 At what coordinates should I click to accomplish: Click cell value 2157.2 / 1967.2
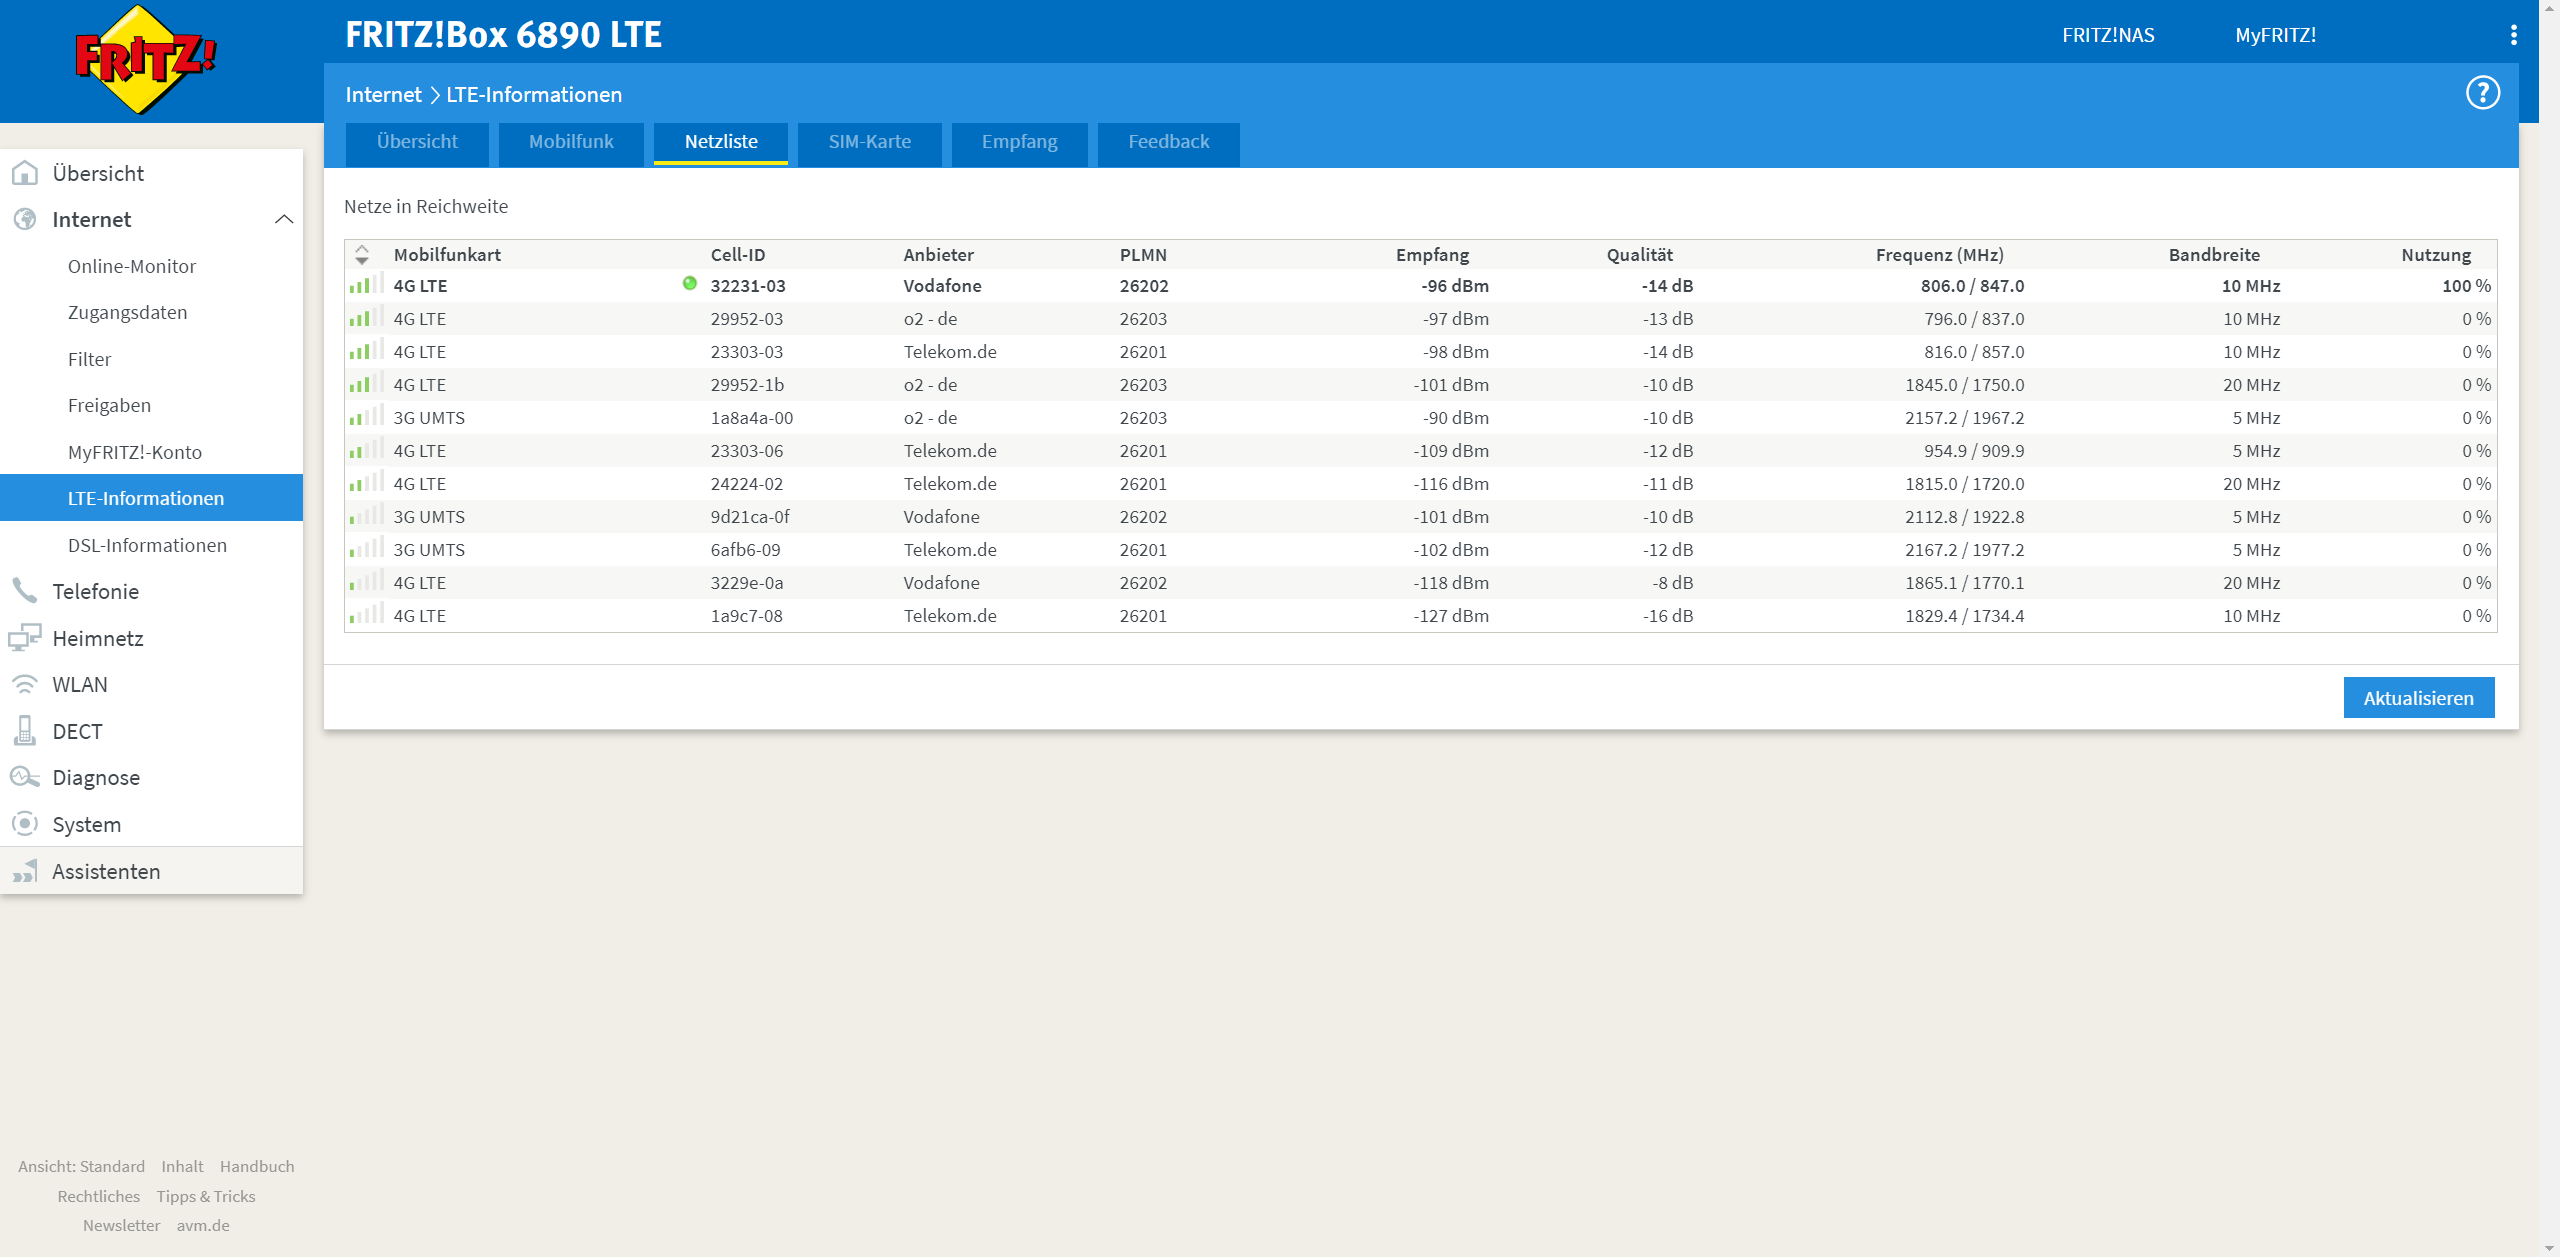click(x=1964, y=418)
